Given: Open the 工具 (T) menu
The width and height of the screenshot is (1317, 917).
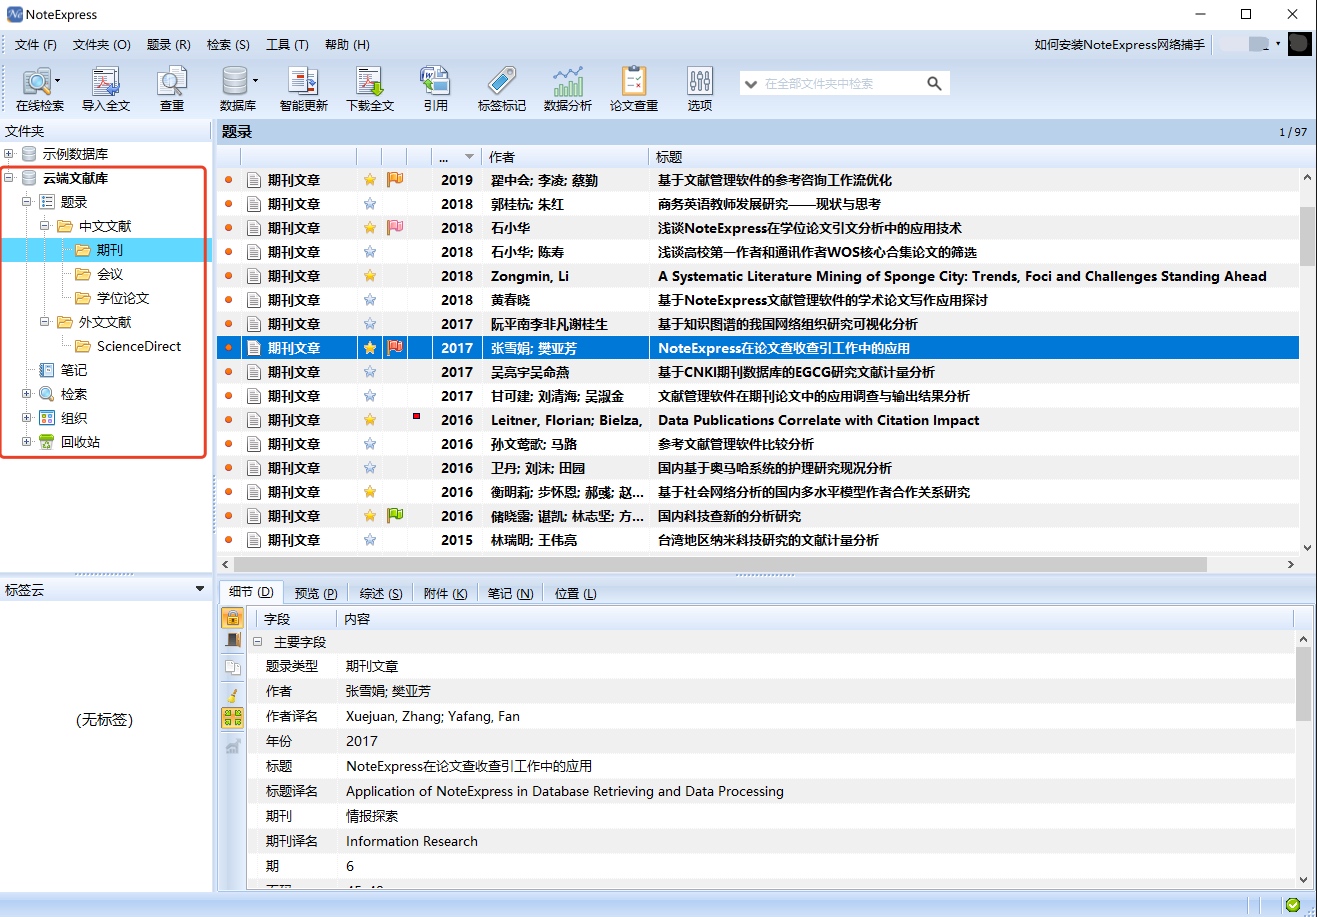Looking at the screenshot, I should (x=287, y=45).
